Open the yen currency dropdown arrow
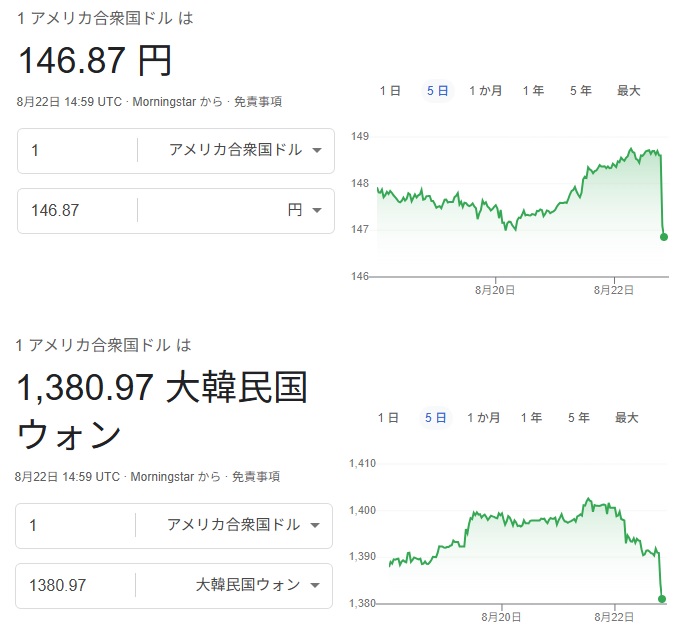The image size is (689, 637). 317,210
